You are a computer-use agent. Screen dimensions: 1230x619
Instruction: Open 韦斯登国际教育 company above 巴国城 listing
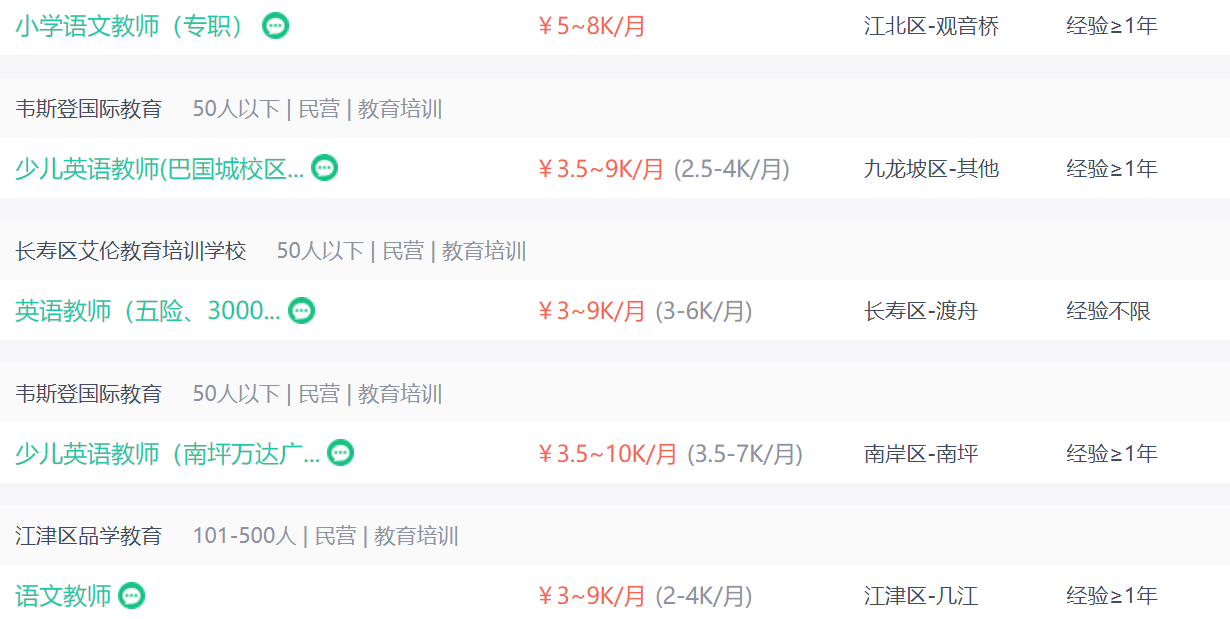click(x=88, y=109)
